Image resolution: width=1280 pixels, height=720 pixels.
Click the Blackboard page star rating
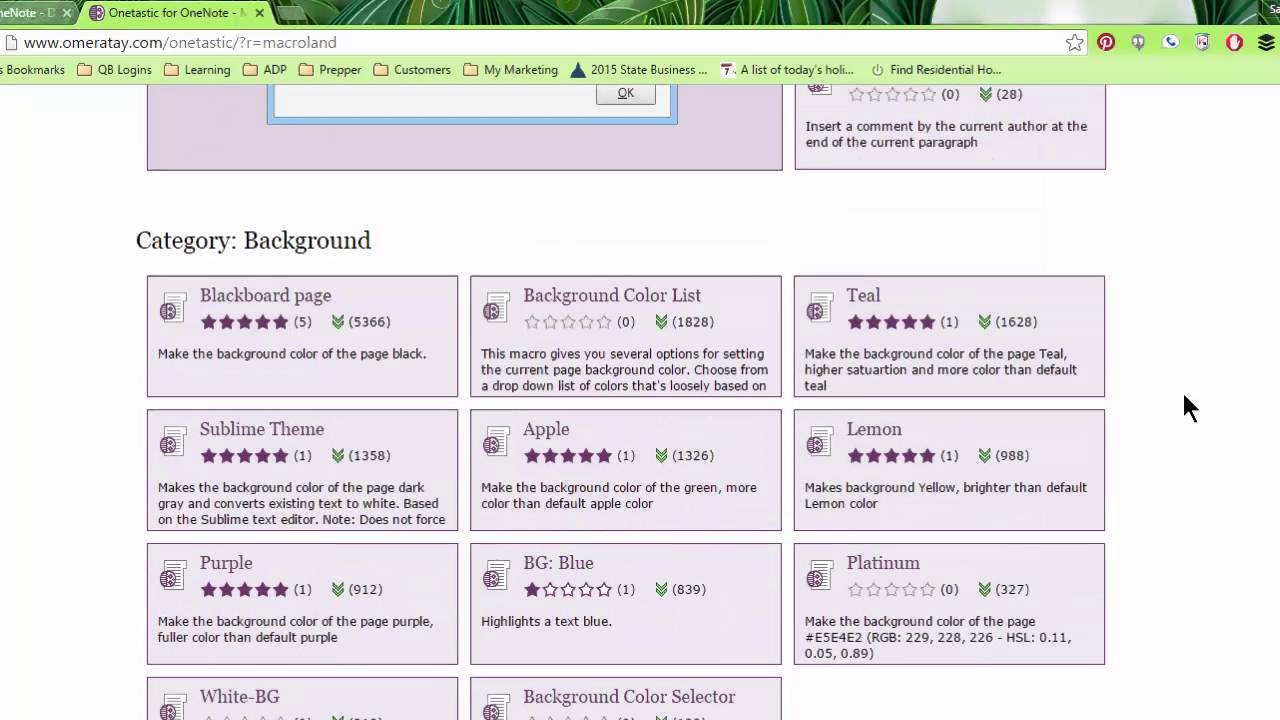tap(244, 322)
